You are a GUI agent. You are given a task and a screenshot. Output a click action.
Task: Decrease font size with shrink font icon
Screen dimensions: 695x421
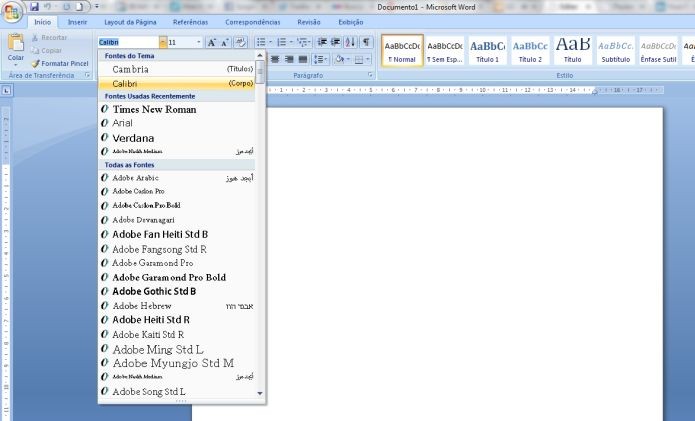[x=225, y=42]
